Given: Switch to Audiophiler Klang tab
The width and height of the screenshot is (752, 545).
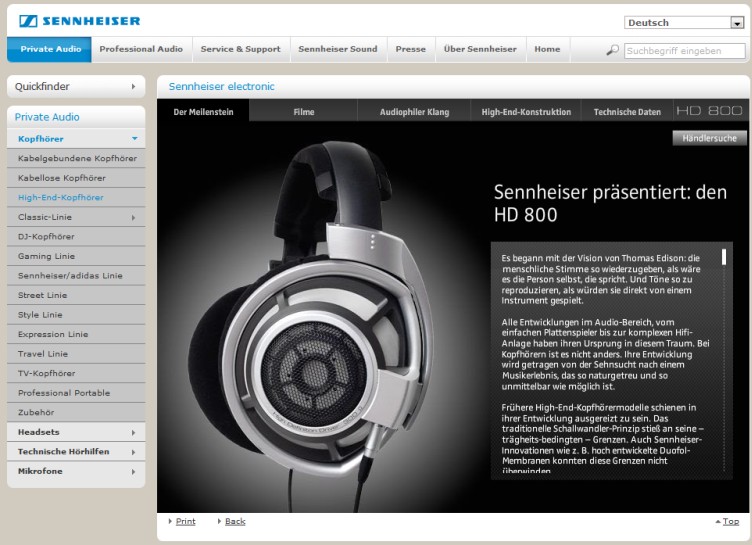Looking at the screenshot, I should click(414, 112).
